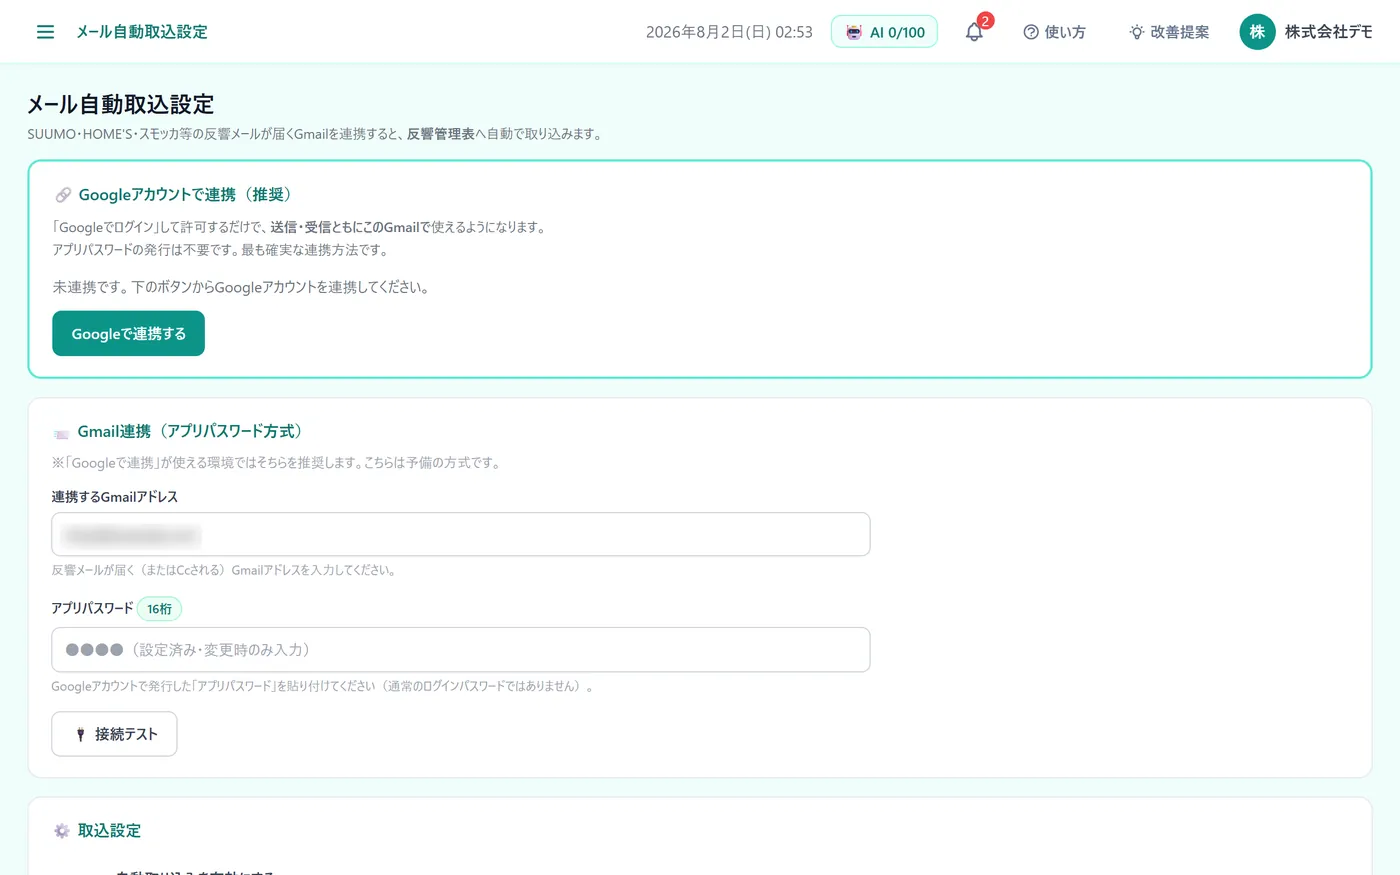Screen dimensions: 1400x875
Task: Click the 取込設定 section heading
Action: click(109, 831)
